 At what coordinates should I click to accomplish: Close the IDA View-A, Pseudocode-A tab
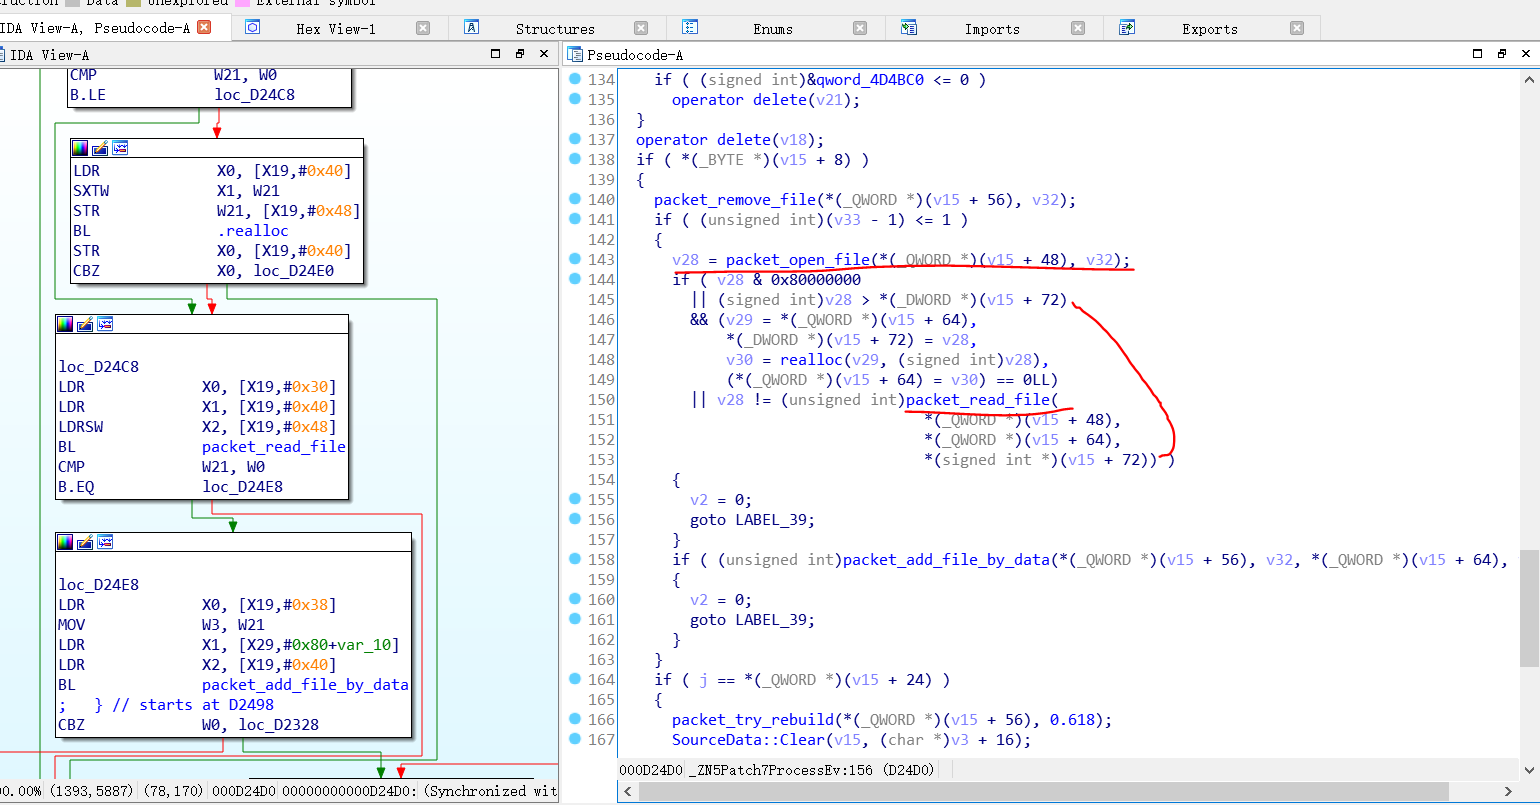click(x=204, y=27)
